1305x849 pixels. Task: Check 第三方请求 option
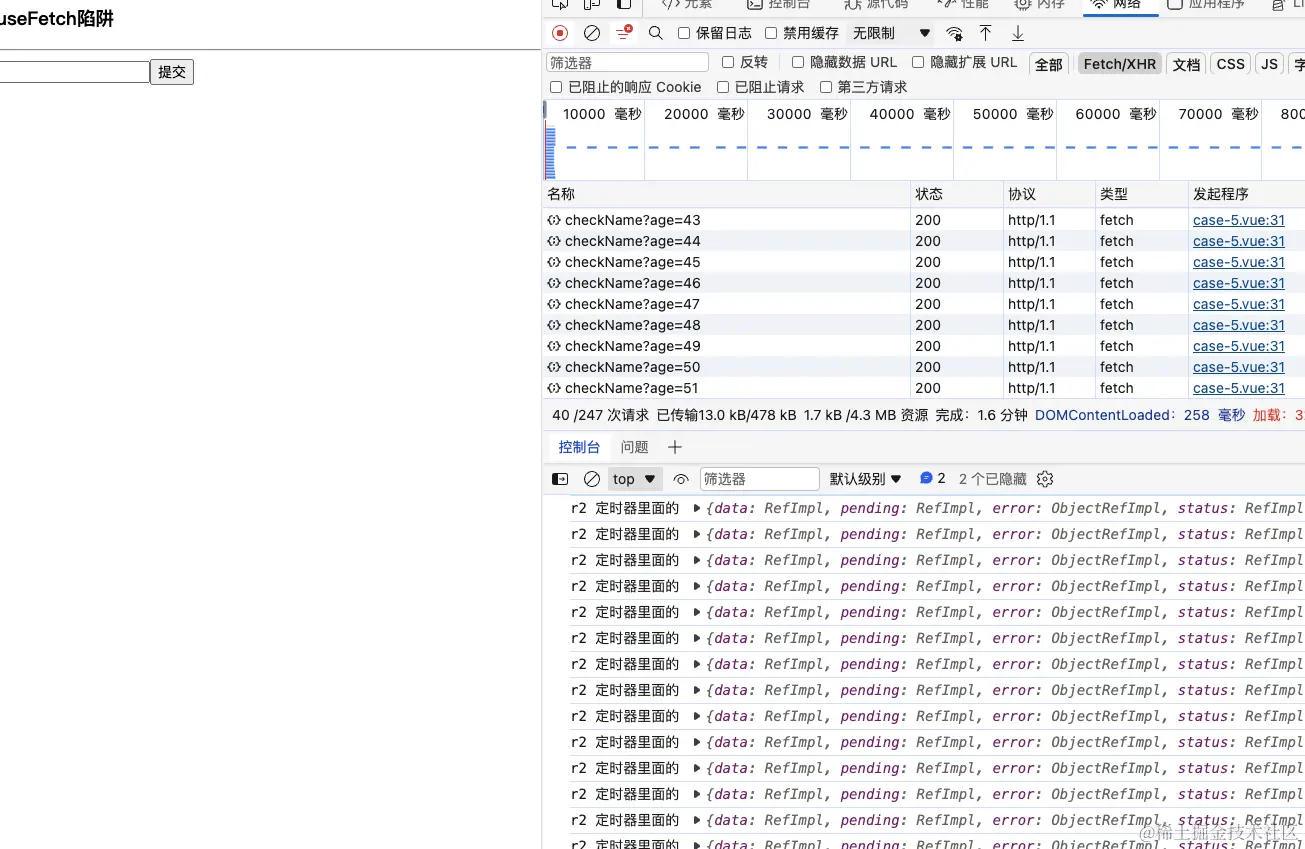[826, 87]
